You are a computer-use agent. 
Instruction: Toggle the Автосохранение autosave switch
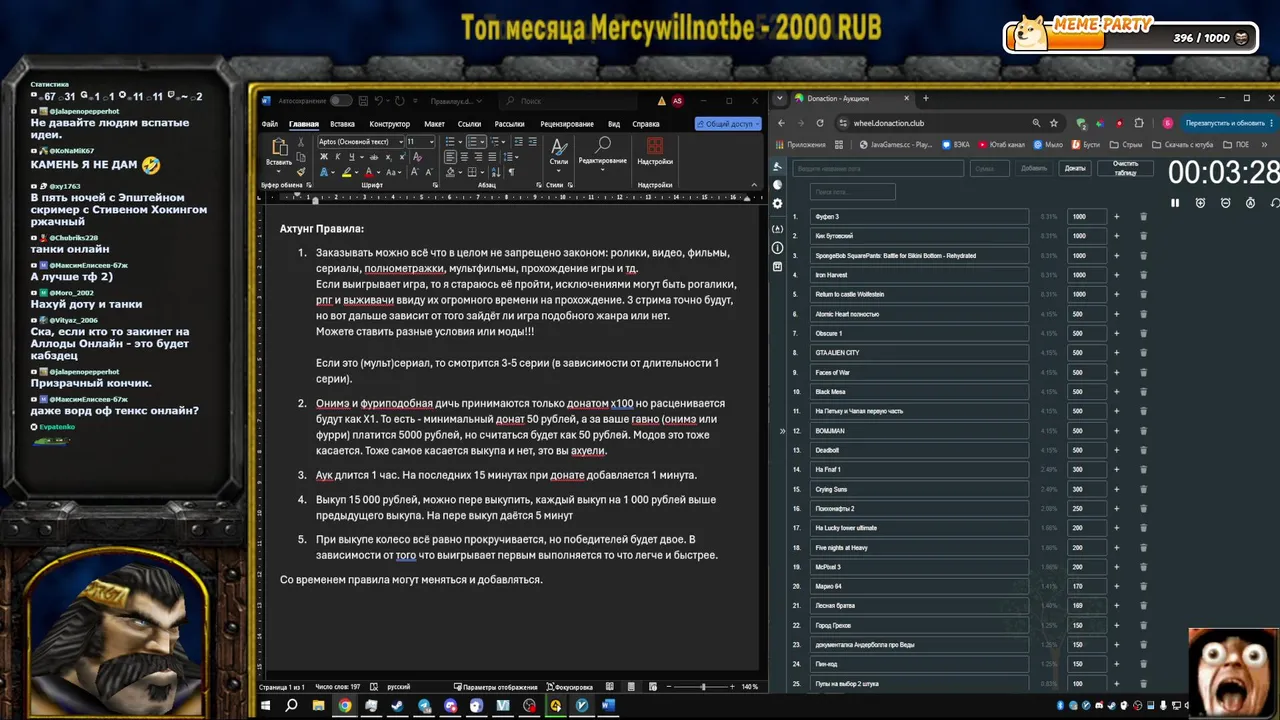(x=341, y=100)
